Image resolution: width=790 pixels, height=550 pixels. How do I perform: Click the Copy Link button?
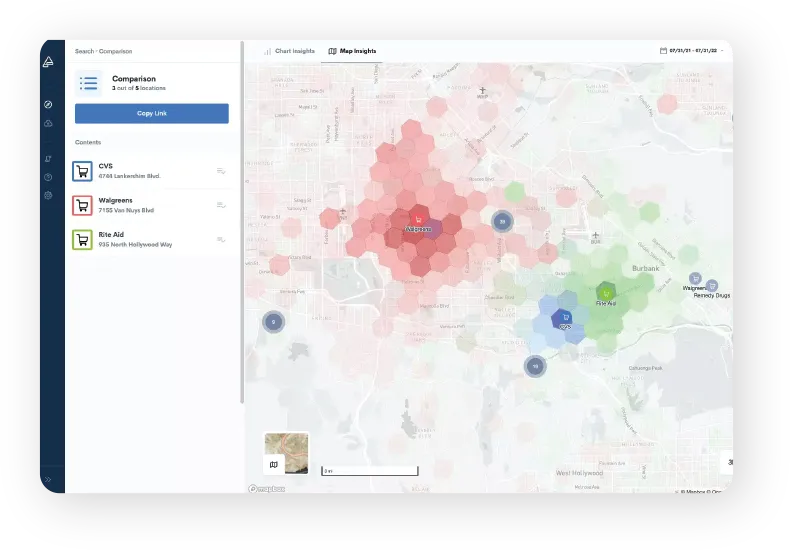click(152, 113)
